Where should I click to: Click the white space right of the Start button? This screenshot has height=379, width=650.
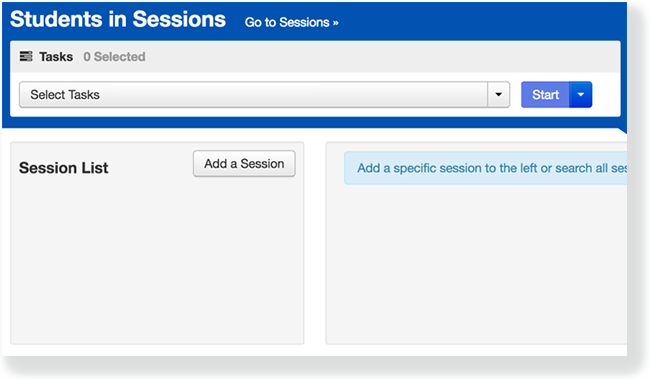tap(606, 95)
